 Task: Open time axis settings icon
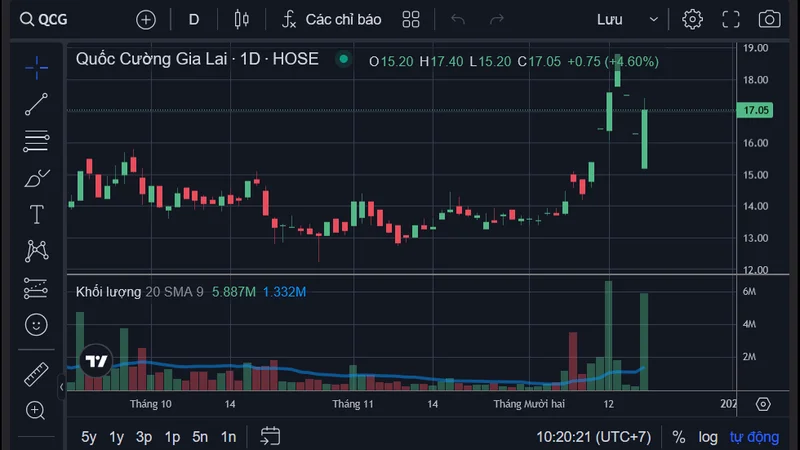pyautogui.click(x=763, y=404)
